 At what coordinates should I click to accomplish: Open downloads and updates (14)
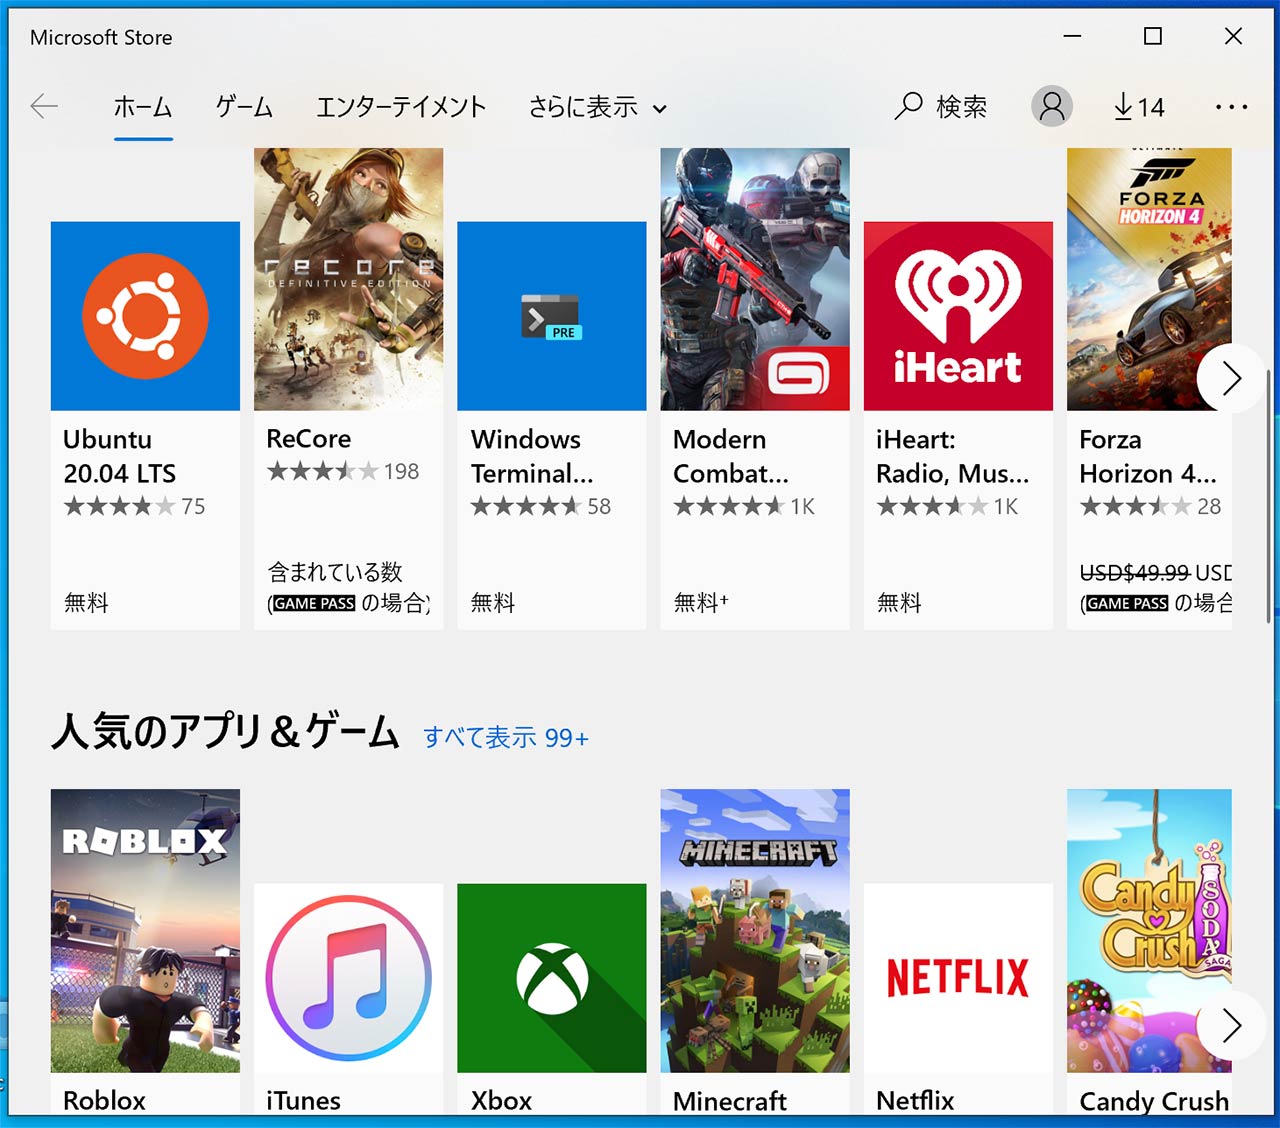(x=1139, y=106)
